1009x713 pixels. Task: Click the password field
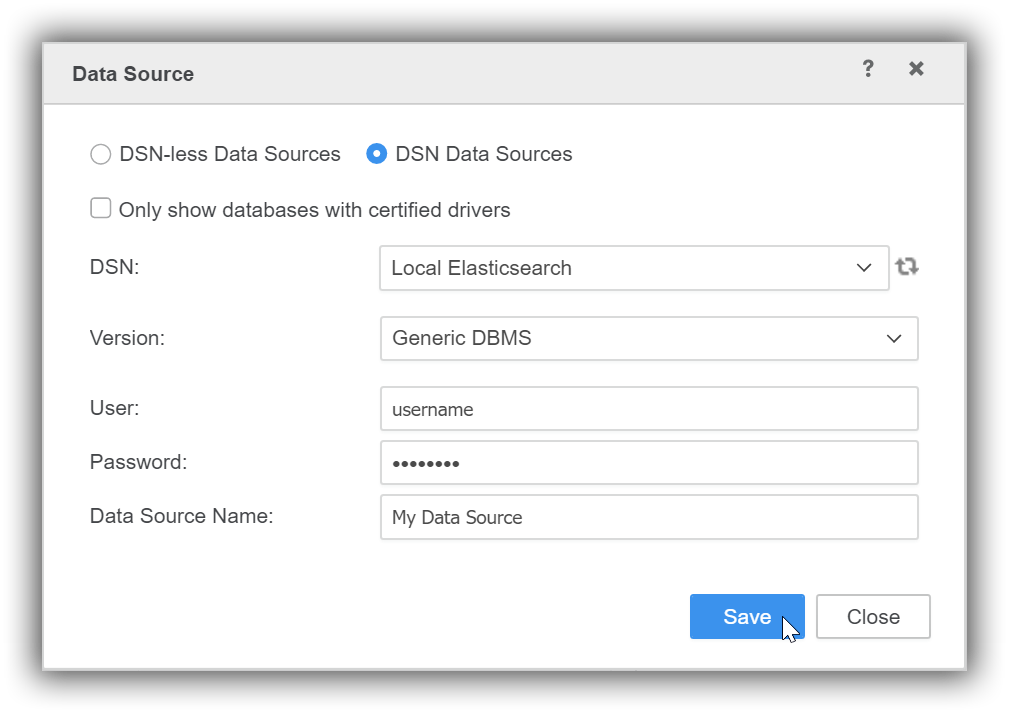[649, 462]
